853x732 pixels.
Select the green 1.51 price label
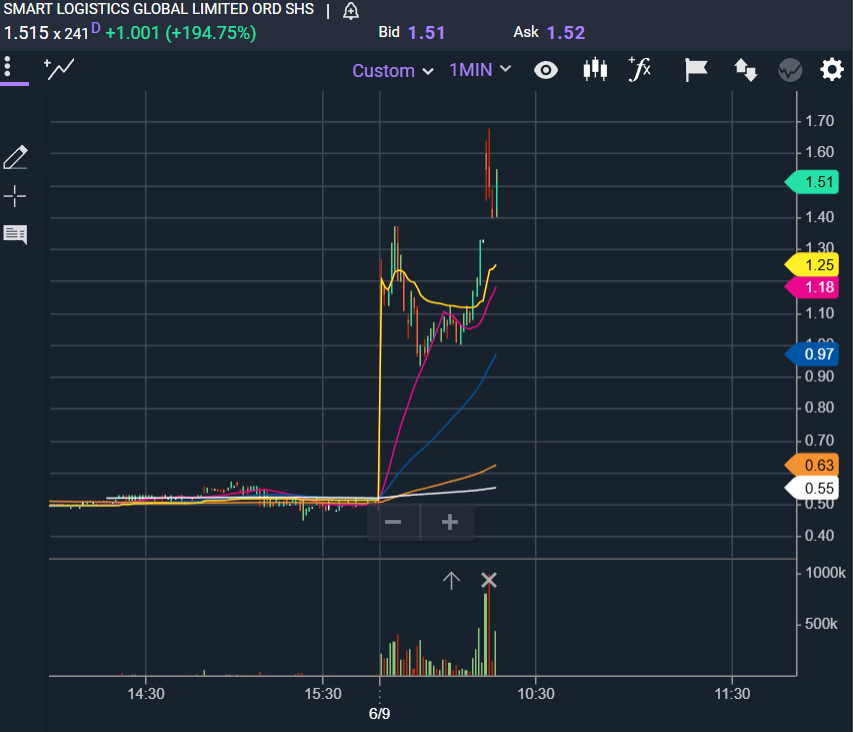tap(812, 182)
